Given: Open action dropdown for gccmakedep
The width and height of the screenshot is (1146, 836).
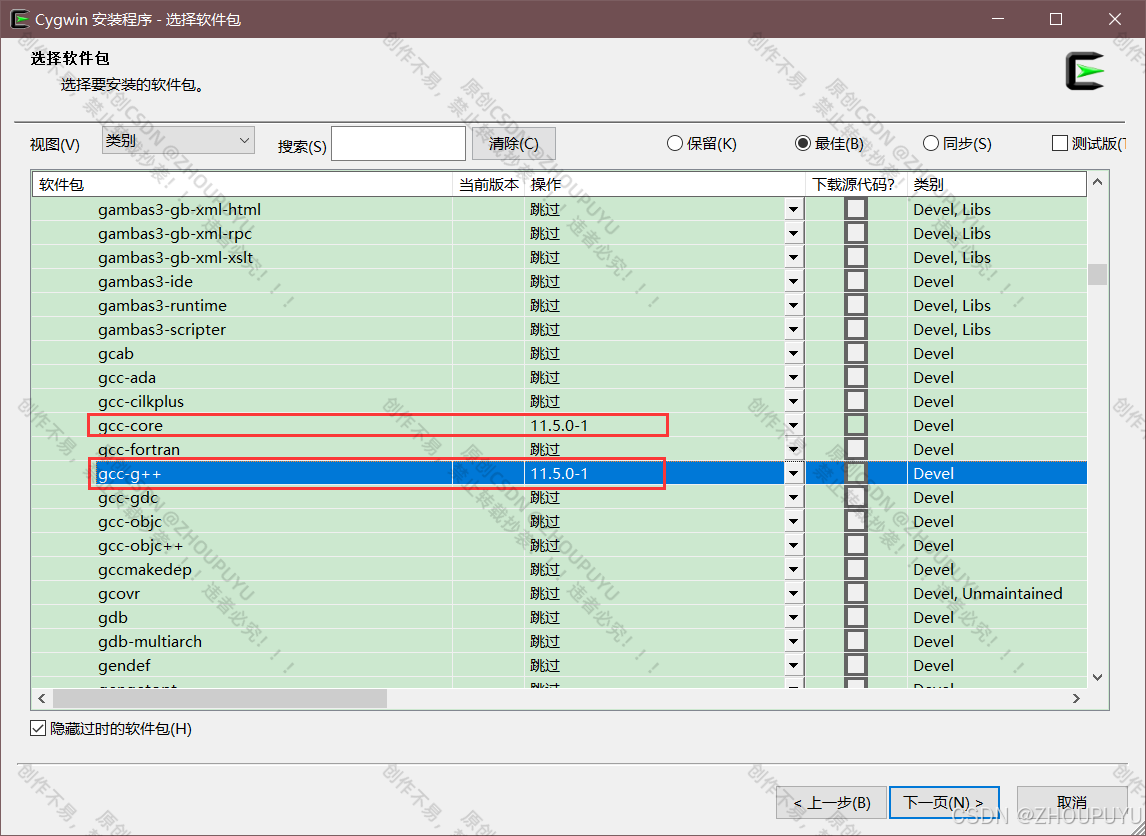Looking at the screenshot, I should tap(794, 569).
